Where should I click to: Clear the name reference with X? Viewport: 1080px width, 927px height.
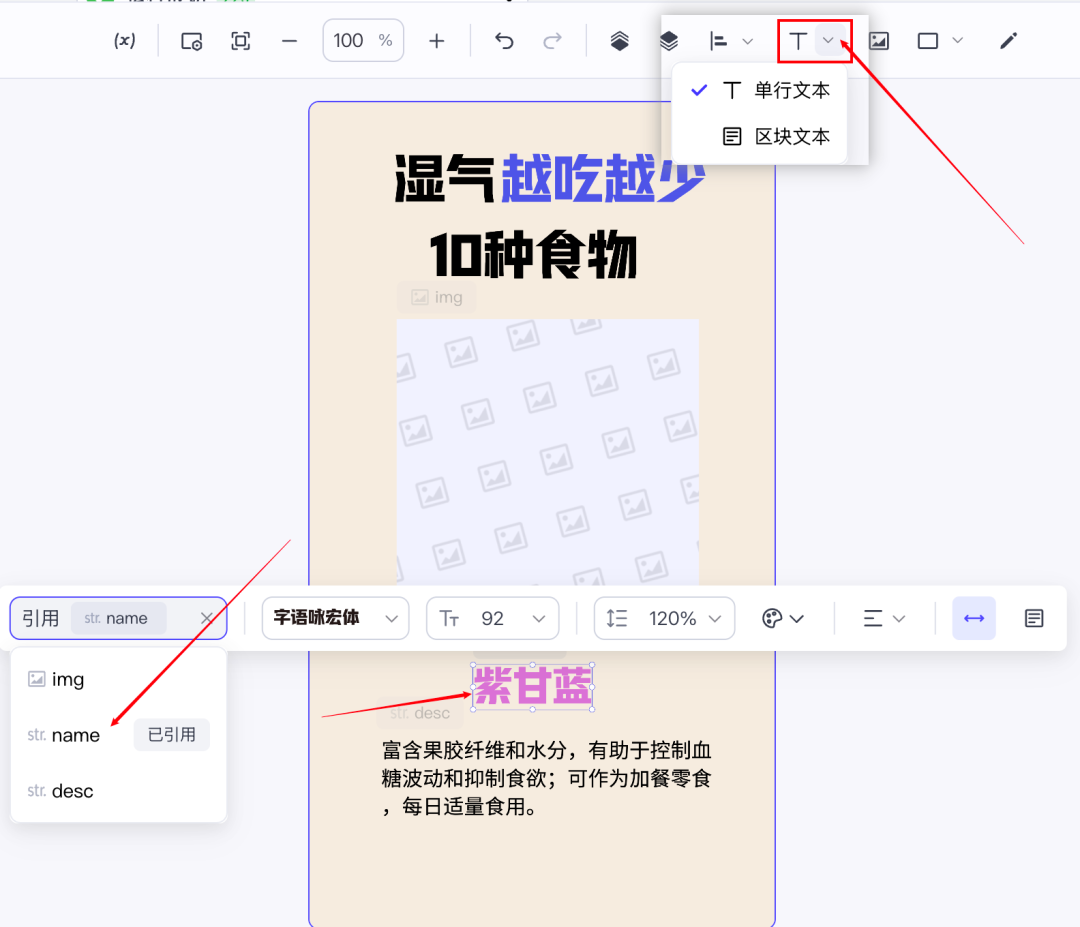coord(207,619)
